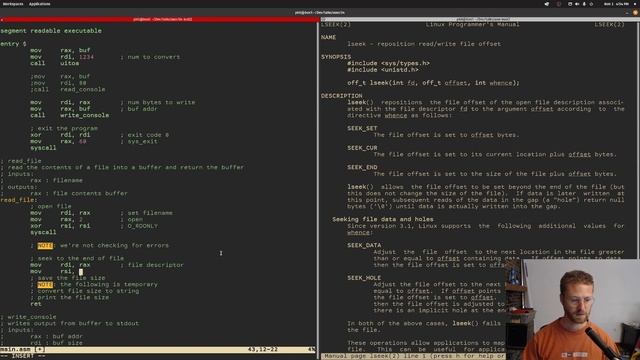Viewport: 640px width, 360px height.
Task: Open the Applications menu in the top bar
Action: pyautogui.click(x=40, y=4)
